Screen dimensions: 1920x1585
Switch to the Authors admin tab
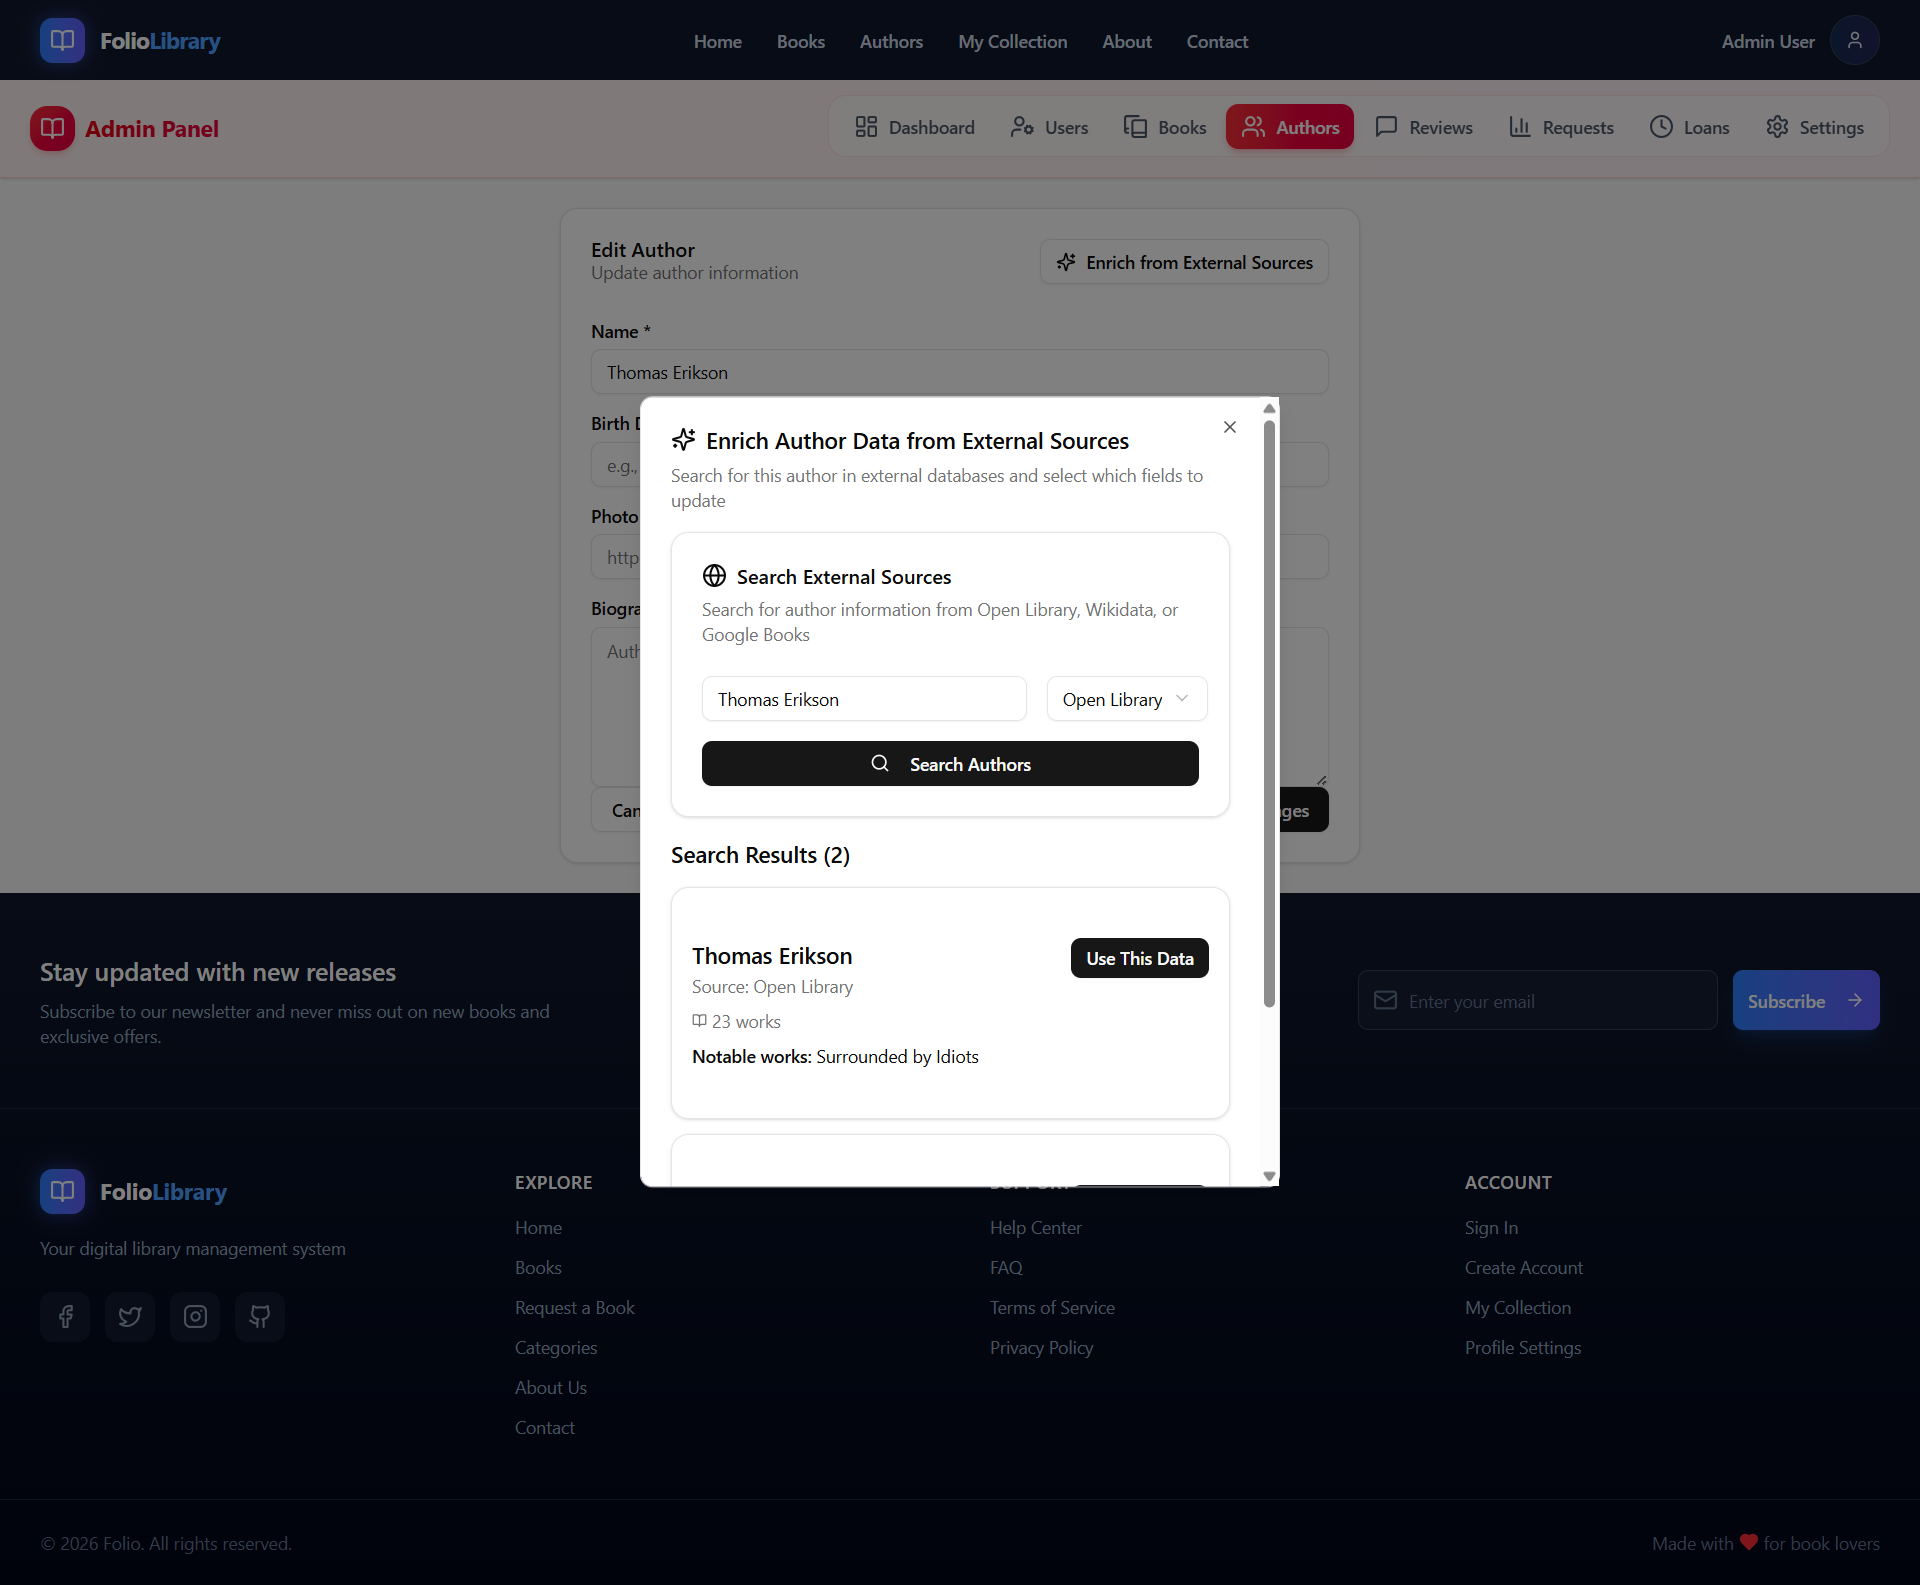tap(1289, 127)
